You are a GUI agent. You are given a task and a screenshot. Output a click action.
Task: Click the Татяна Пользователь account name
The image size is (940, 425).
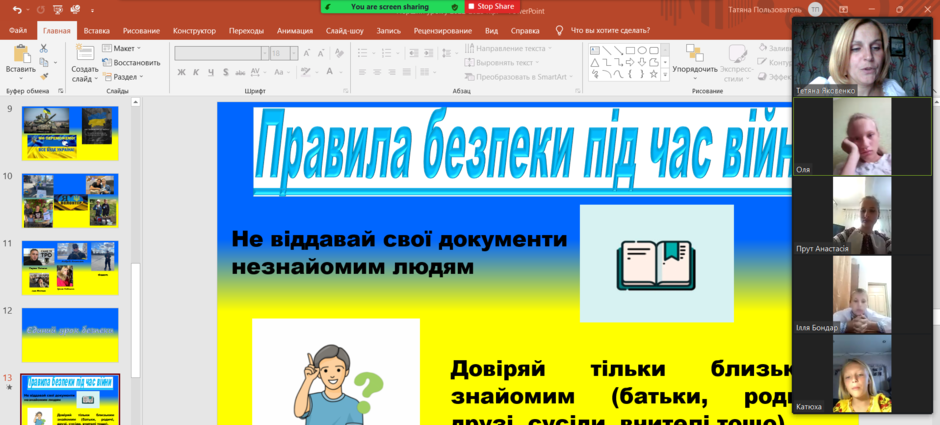[x=764, y=10]
